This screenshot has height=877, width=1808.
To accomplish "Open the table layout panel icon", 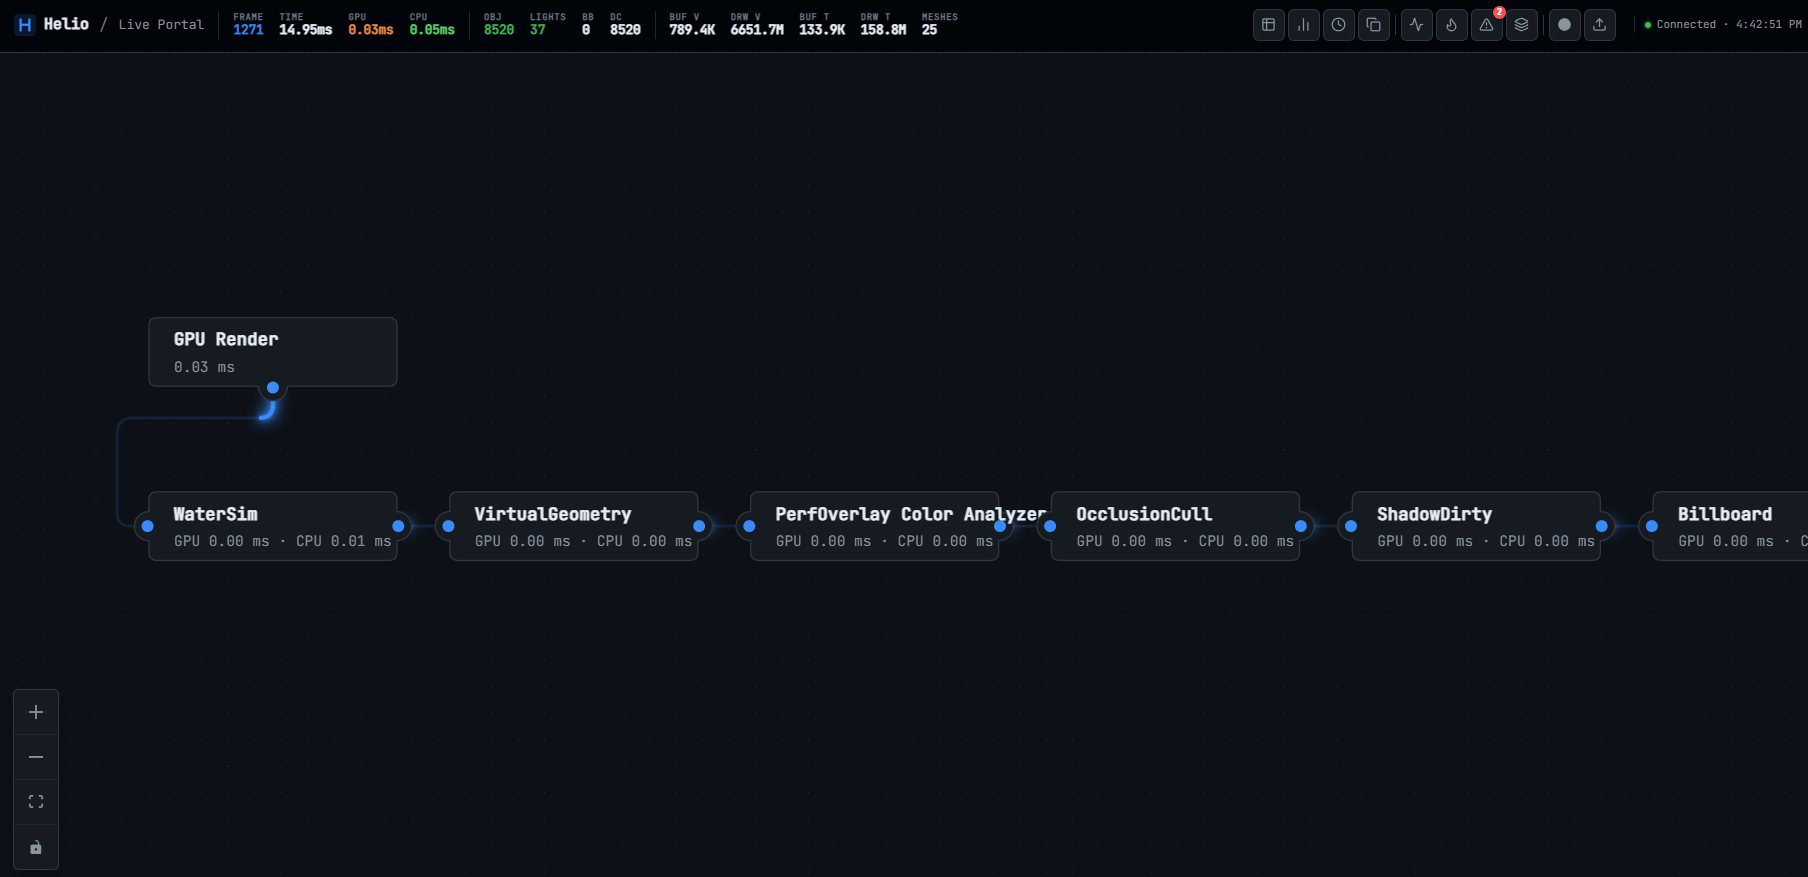I will click(x=1268, y=25).
